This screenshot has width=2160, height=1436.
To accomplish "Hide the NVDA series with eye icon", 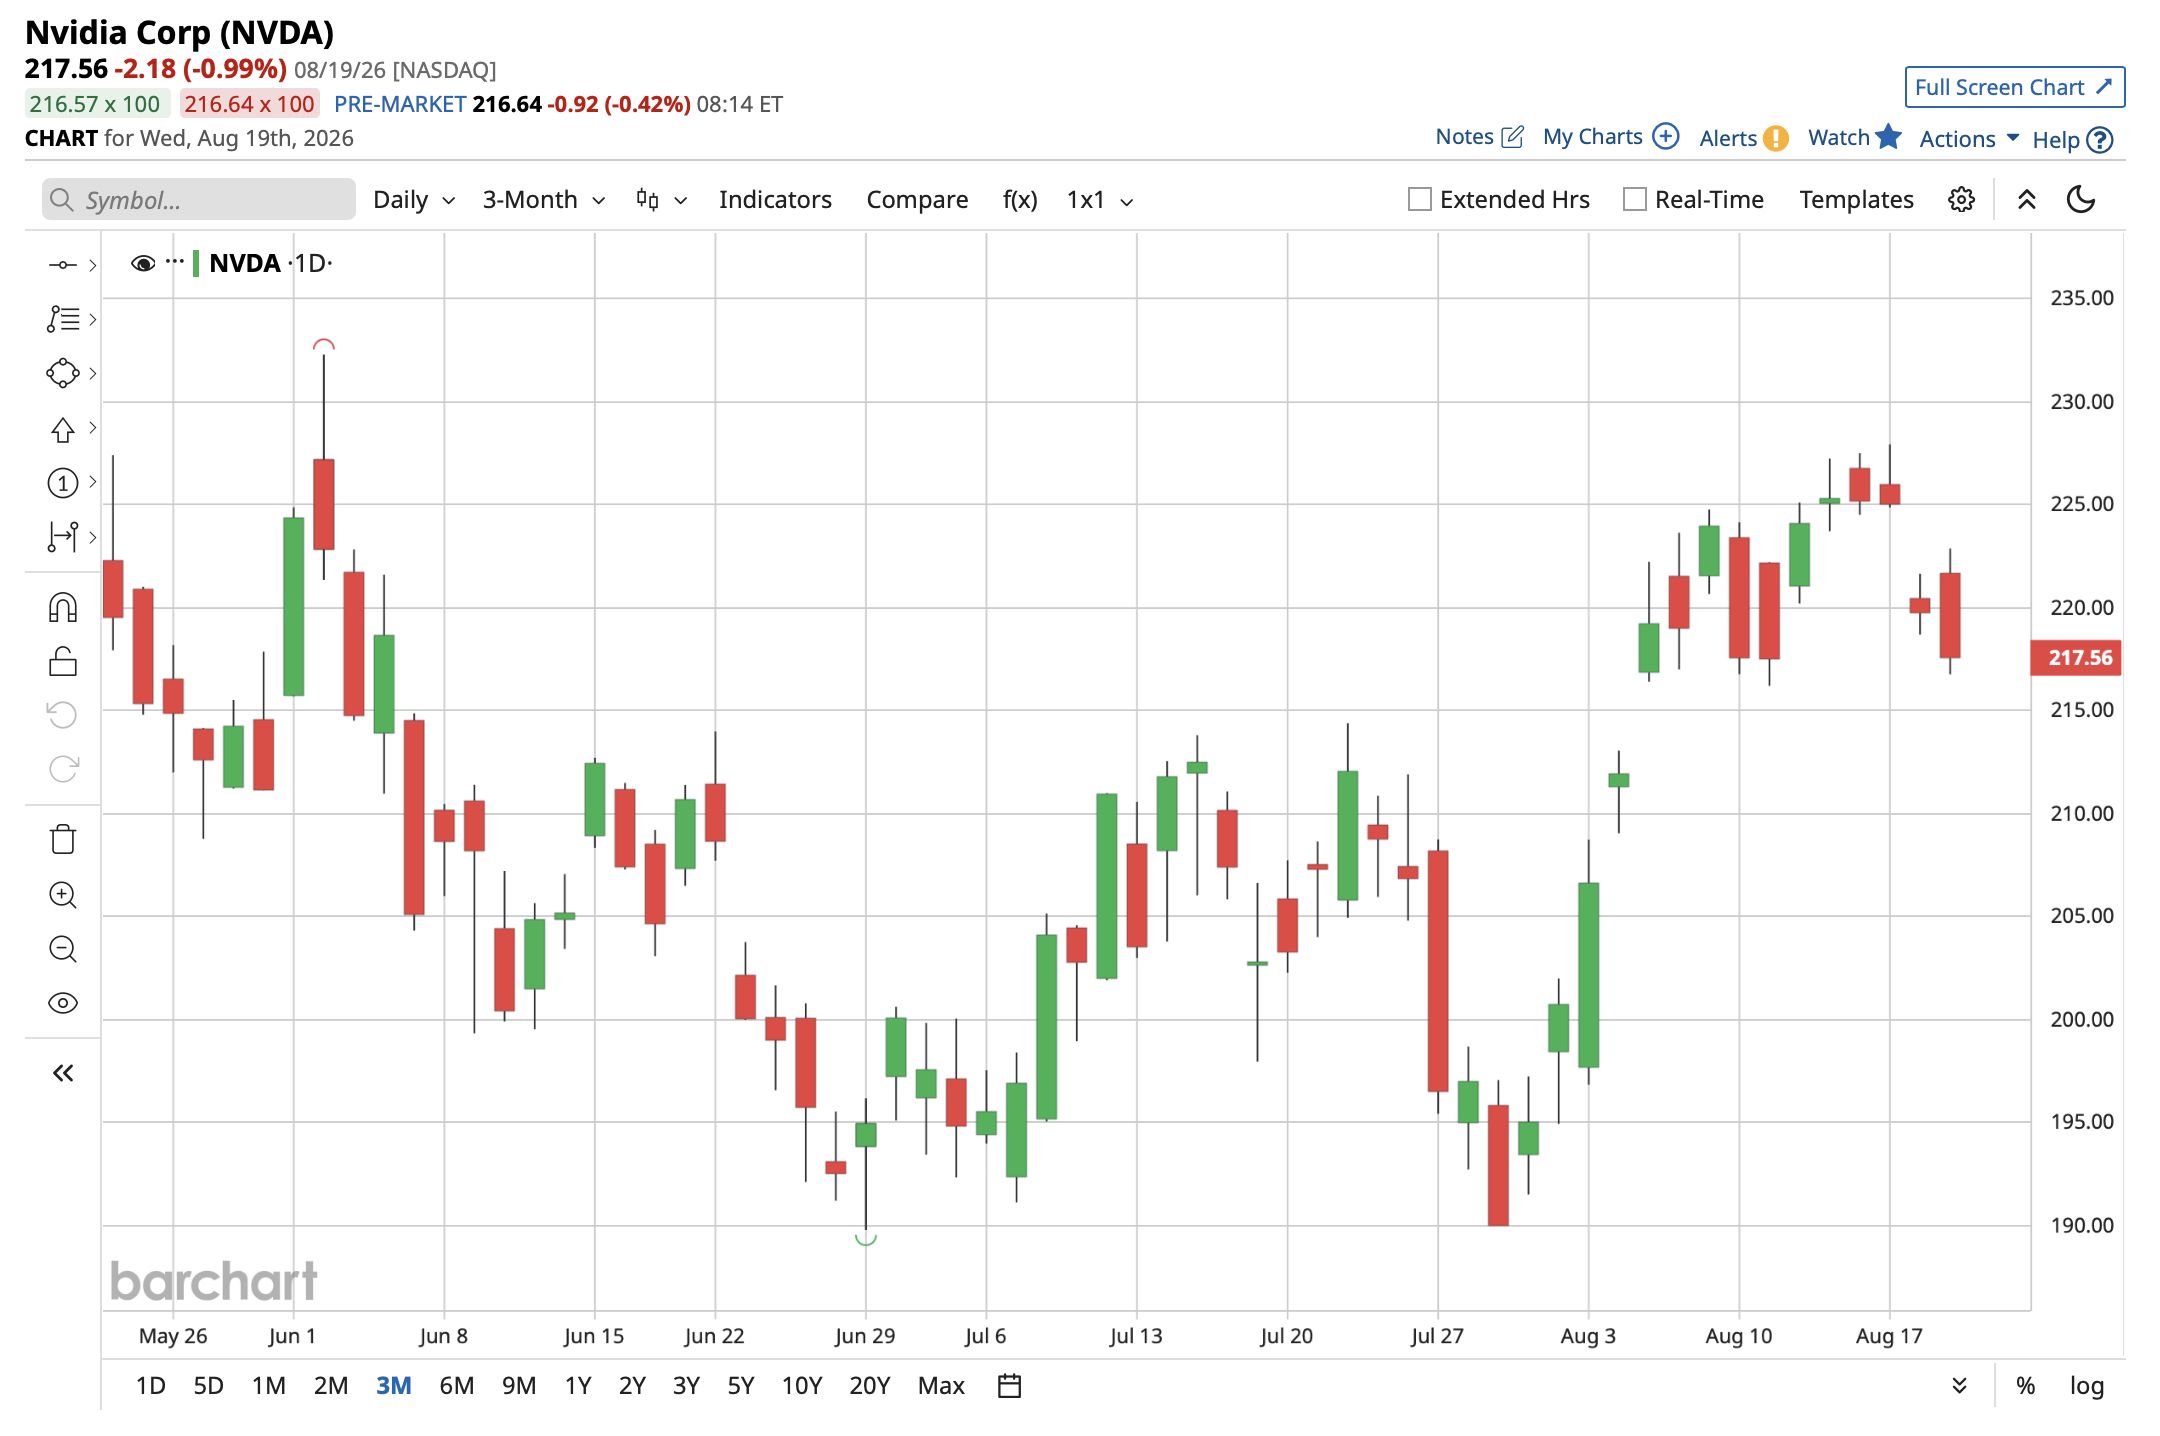I will click(143, 263).
